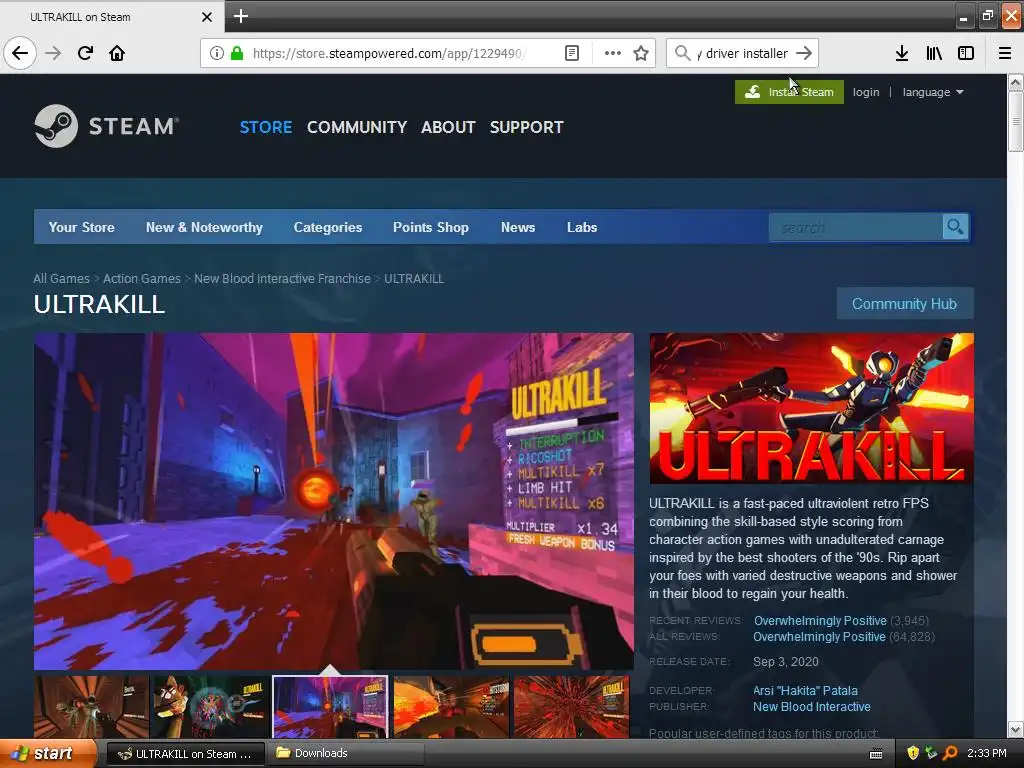Click the browser forward arrow
The image size is (1024, 768).
54,53
